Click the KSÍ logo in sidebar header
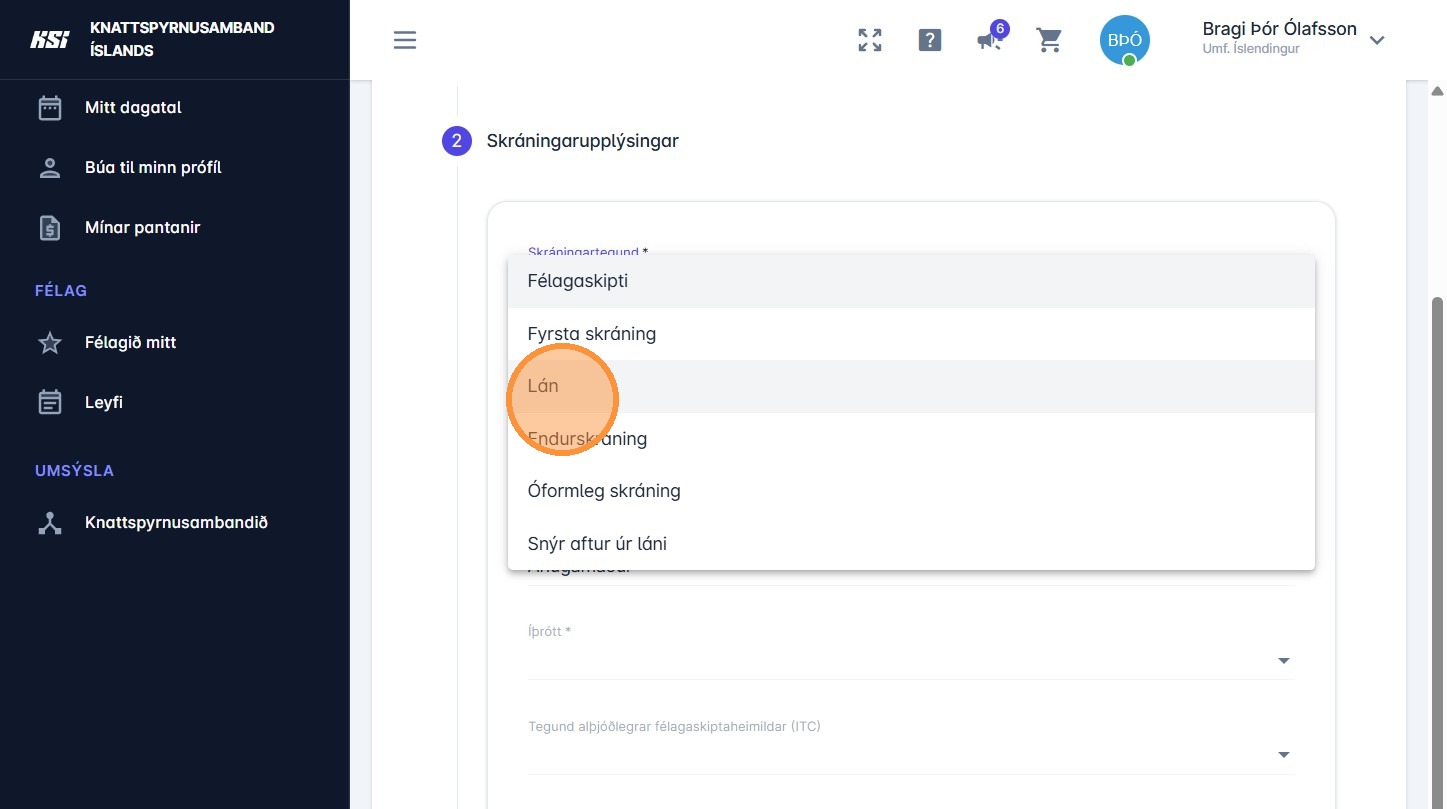This screenshot has width=1447, height=809. (49, 40)
